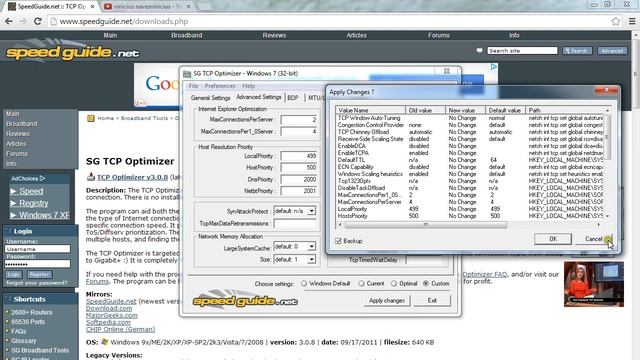Switch to the BDP tab

(x=293, y=98)
